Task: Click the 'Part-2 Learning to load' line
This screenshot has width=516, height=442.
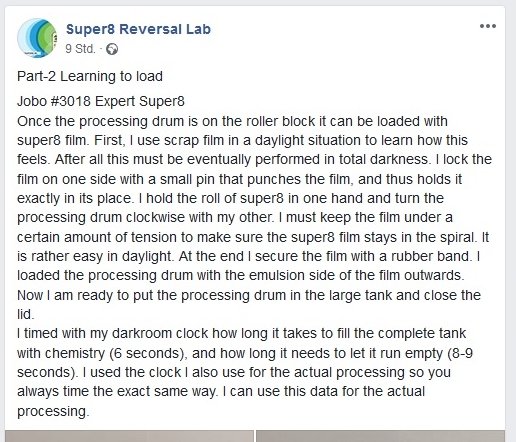Action: [90, 76]
